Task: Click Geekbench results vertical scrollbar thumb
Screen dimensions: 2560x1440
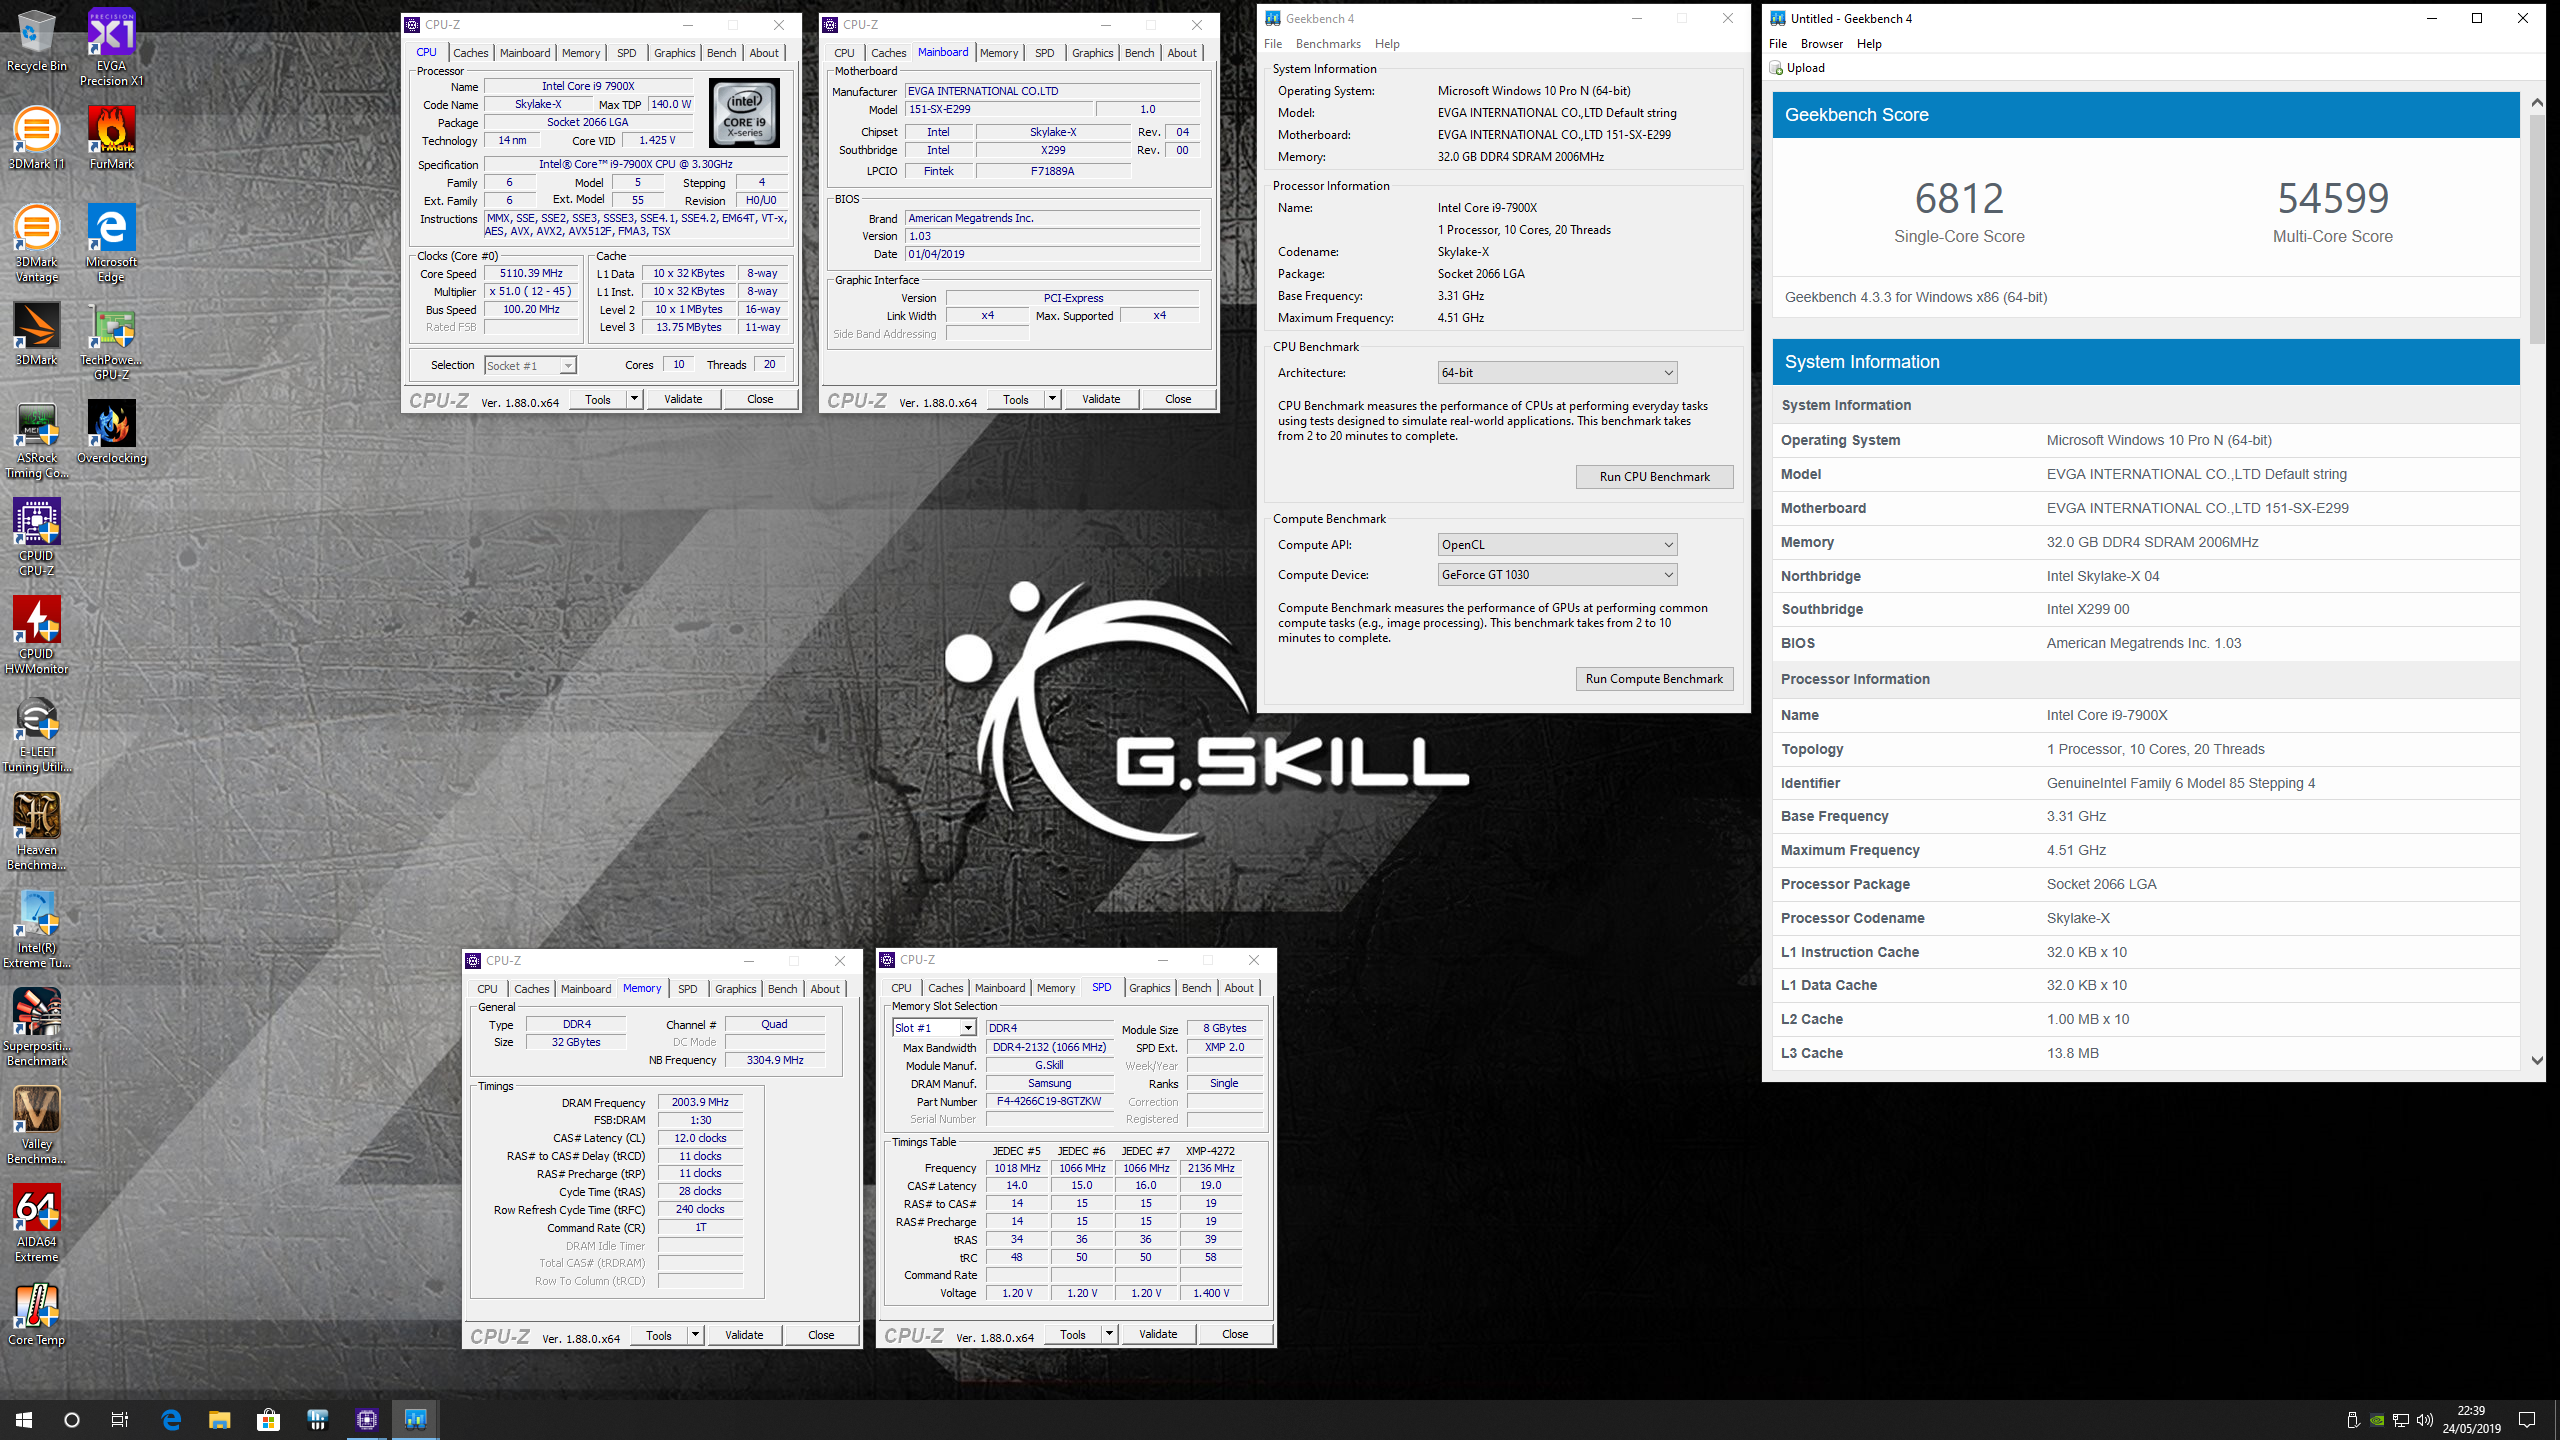Action: pos(2536,229)
